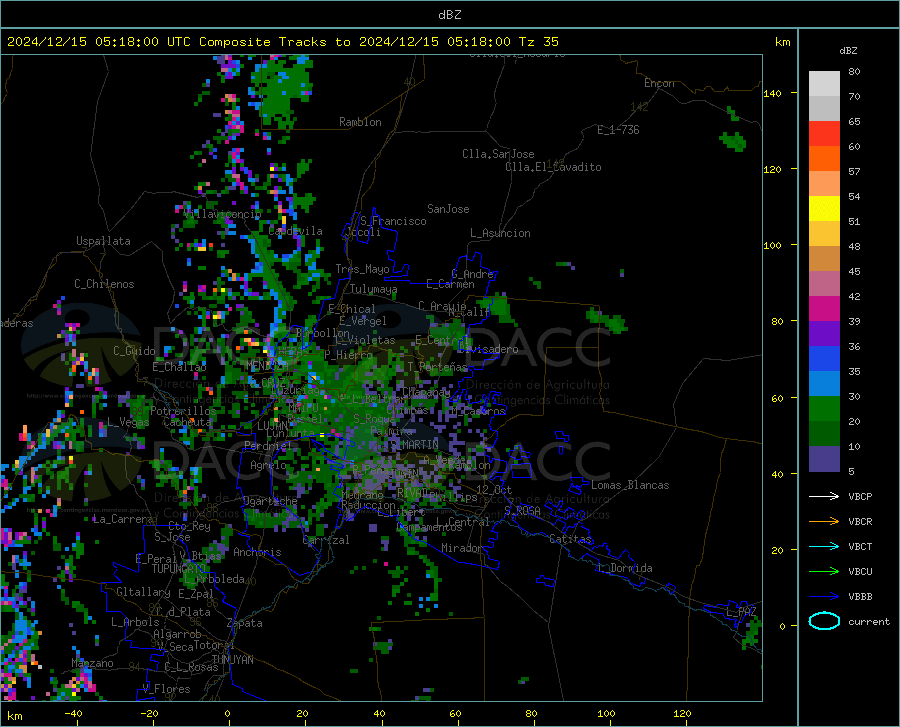Click the 'Mirador' map label
The height and width of the screenshot is (727, 900).
click(x=462, y=548)
